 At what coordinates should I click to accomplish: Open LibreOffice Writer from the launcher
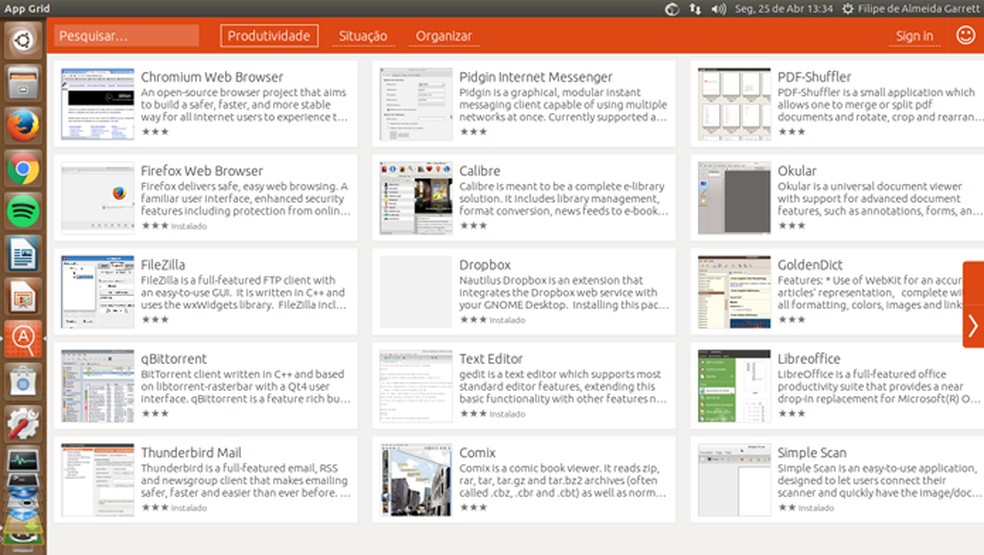pos(23,254)
